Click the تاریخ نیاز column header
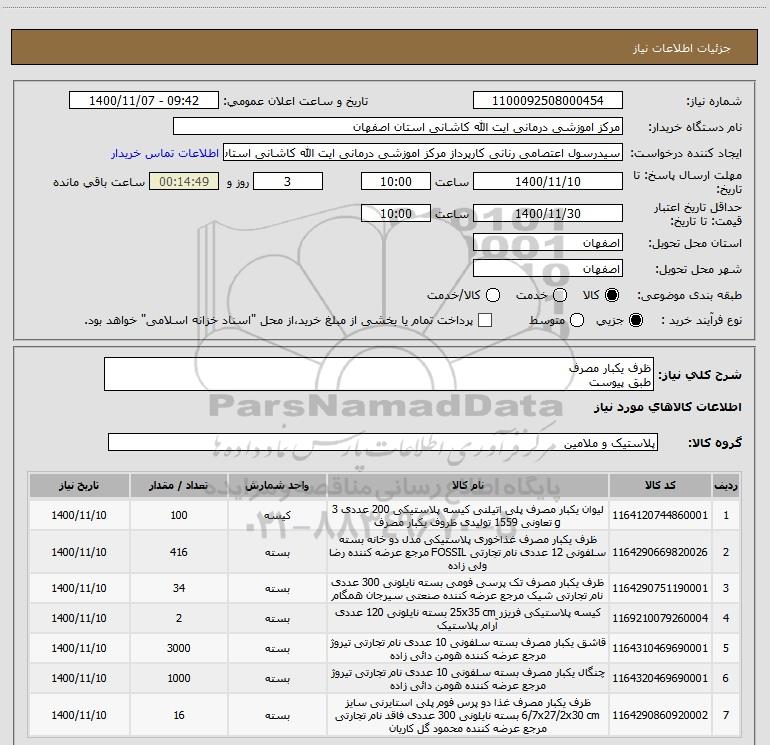 (79, 485)
